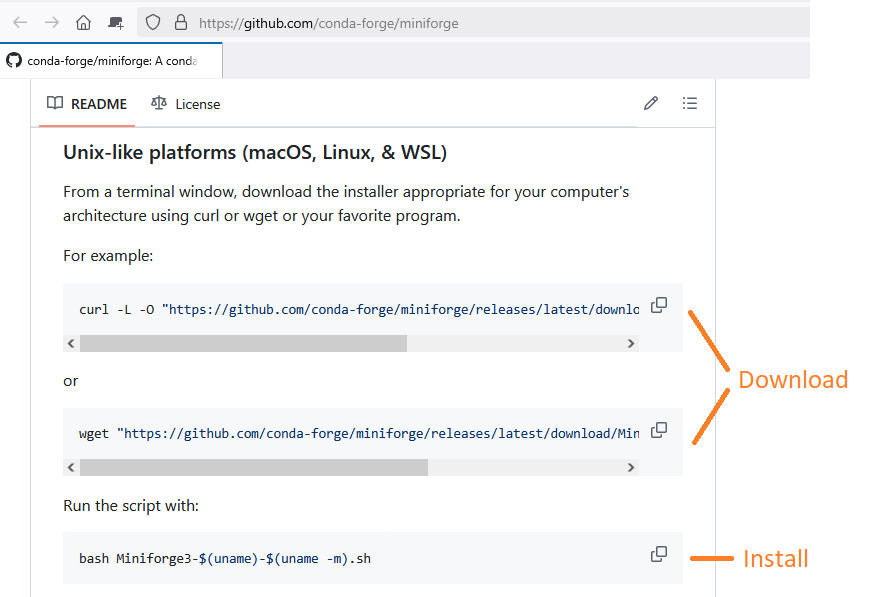Image resolution: width=872 pixels, height=597 pixels.
Task: Click the padlock site security icon
Action: coord(181,23)
